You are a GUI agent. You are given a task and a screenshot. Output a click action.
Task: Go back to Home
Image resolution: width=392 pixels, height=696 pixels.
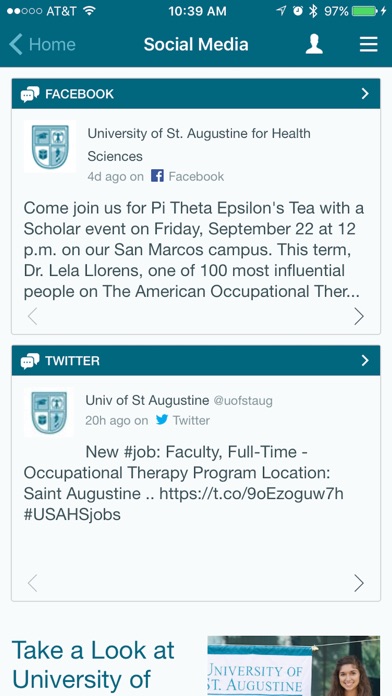42,44
